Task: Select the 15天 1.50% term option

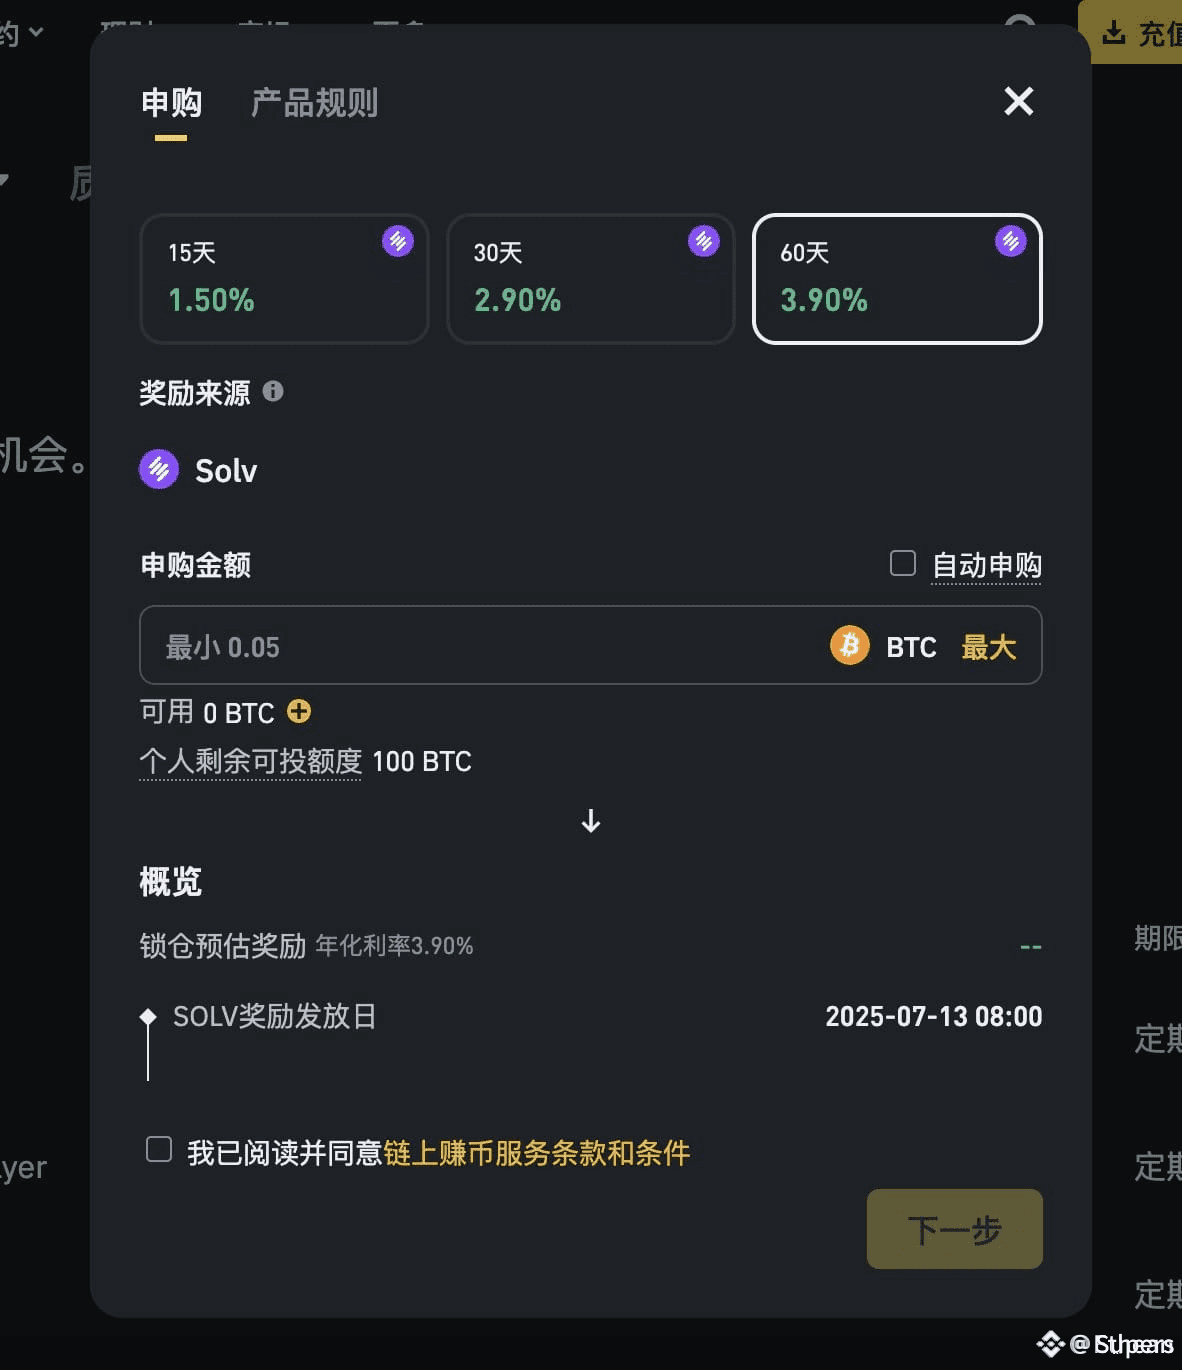Action: tap(284, 279)
